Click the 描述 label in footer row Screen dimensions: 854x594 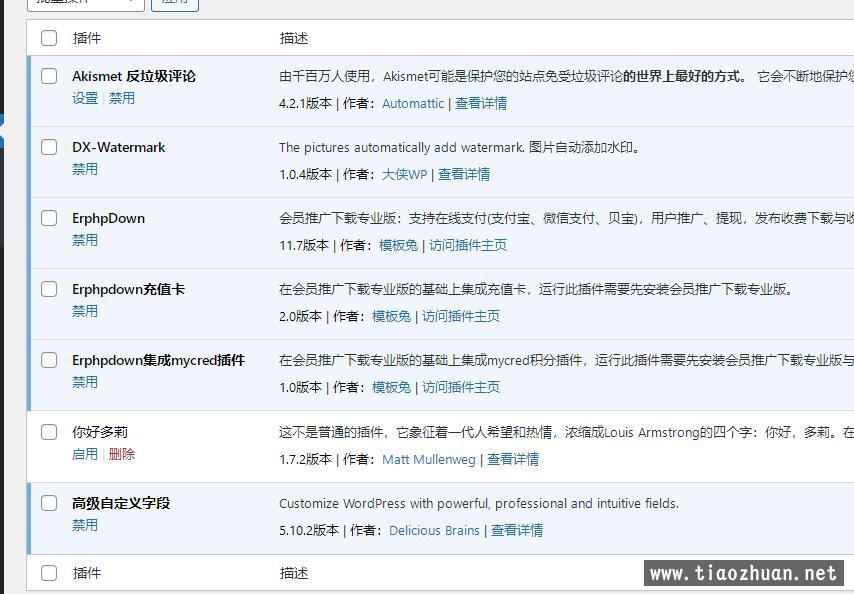tap(294, 573)
